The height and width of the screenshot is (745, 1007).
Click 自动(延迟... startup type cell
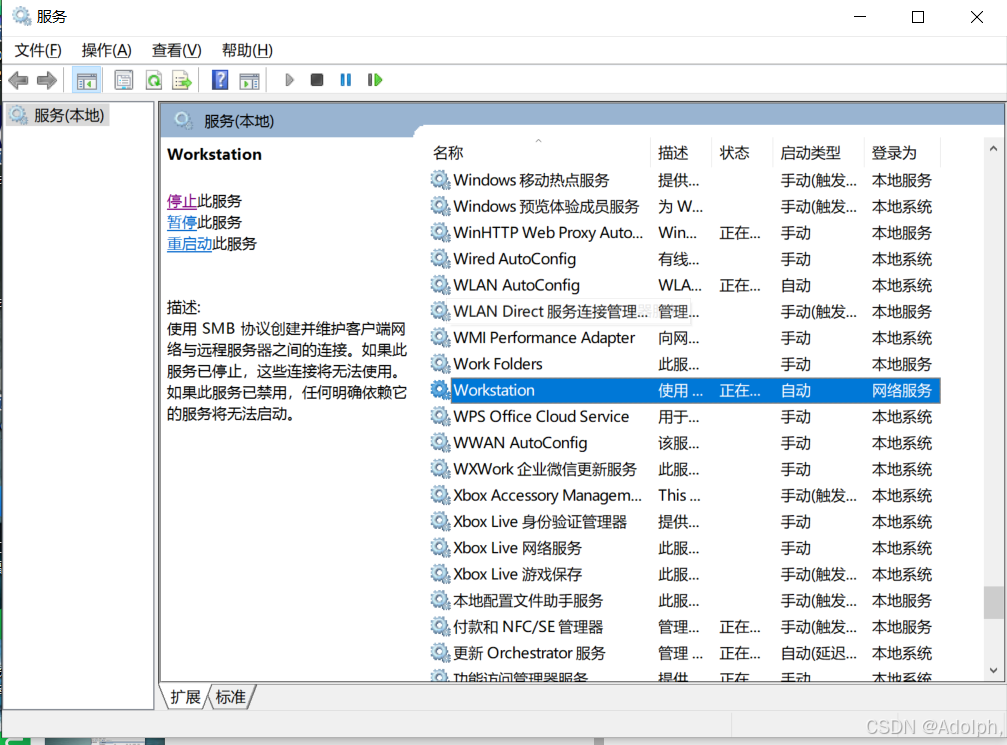[x=818, y=653]
